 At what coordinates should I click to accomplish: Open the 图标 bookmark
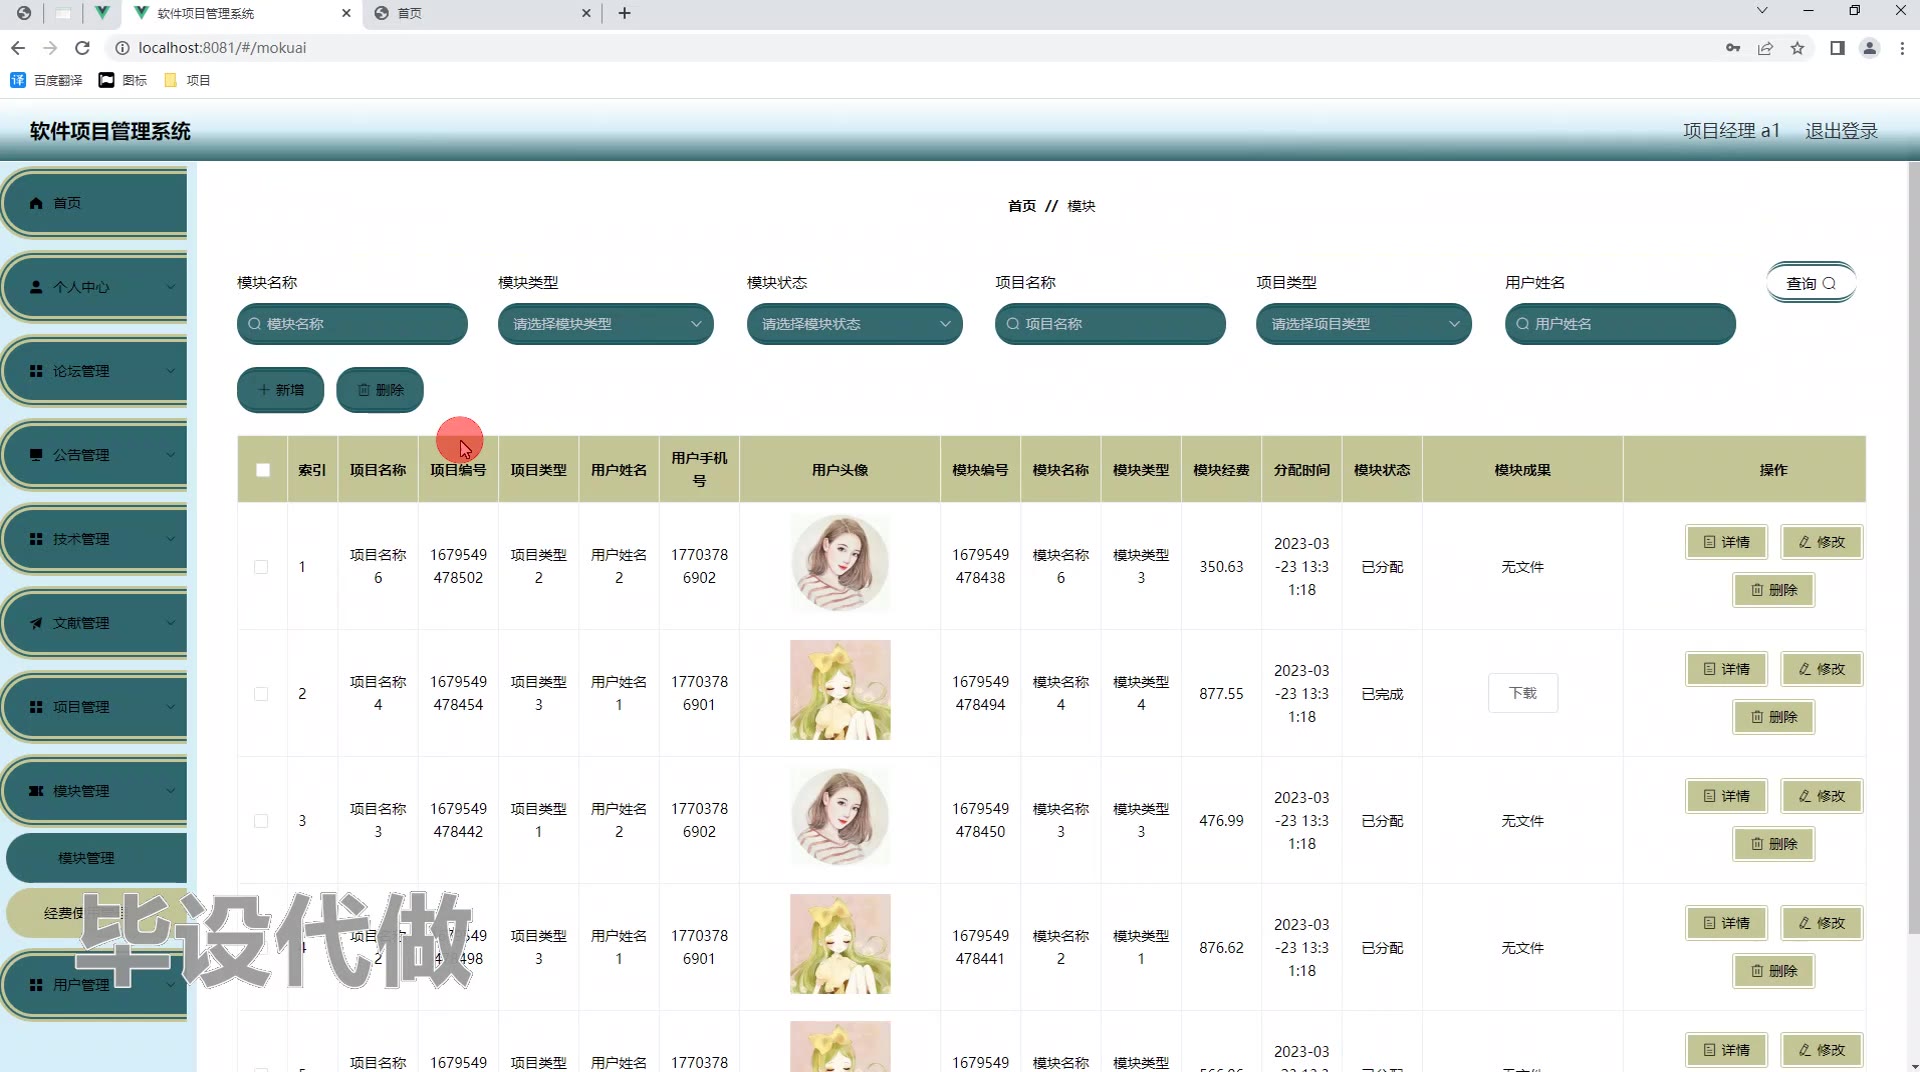point(123,80)
